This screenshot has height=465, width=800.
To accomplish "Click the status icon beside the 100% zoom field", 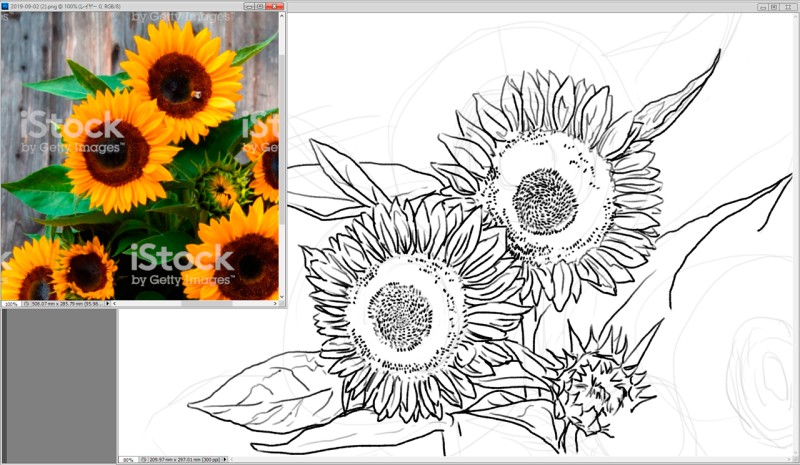I will pos(27,304).
